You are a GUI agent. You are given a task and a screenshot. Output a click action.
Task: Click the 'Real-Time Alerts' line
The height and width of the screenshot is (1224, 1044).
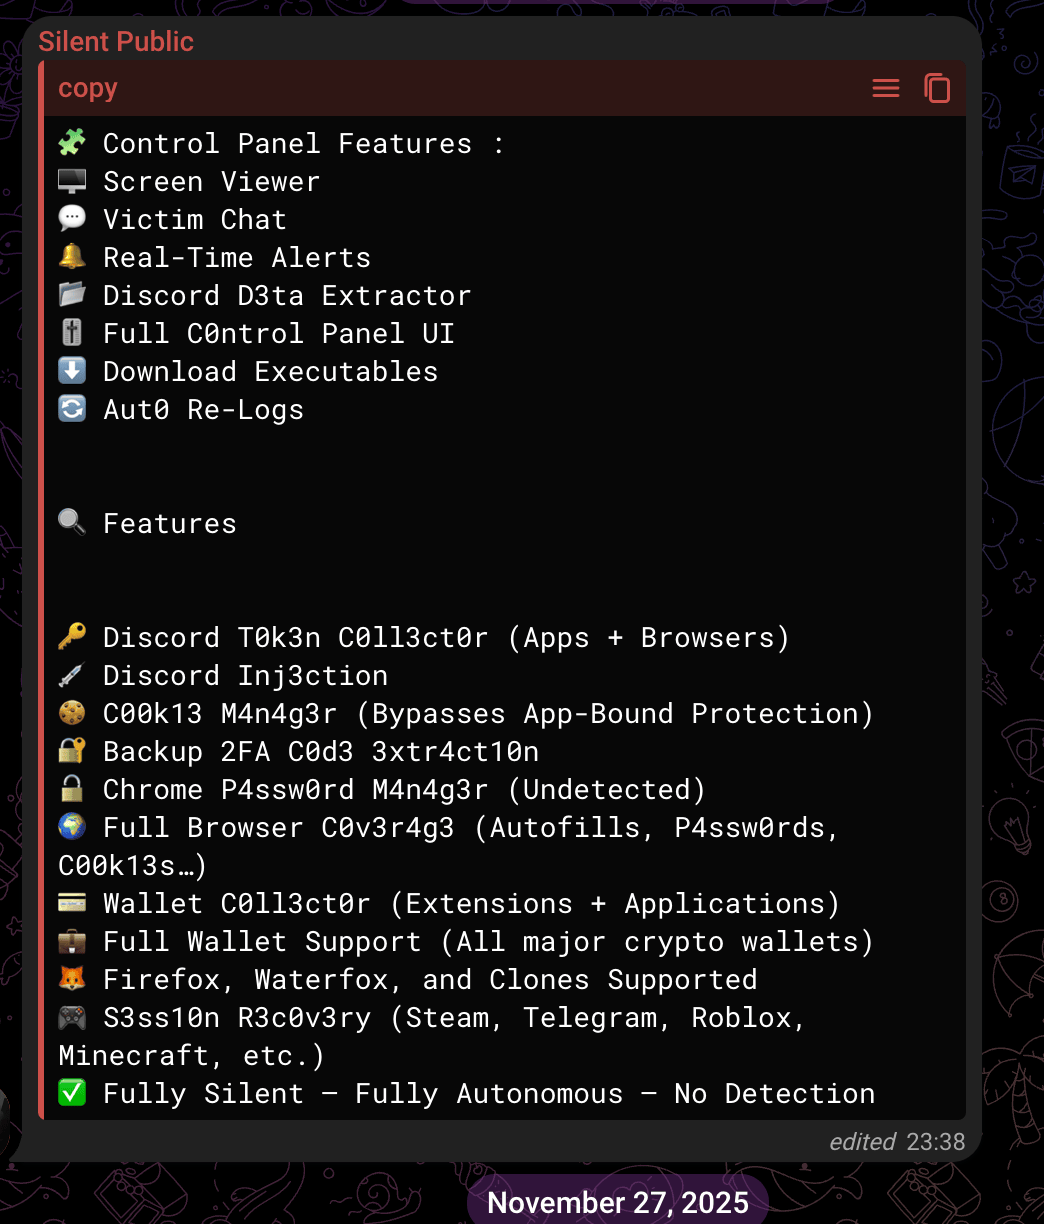(x=237, y=258)
